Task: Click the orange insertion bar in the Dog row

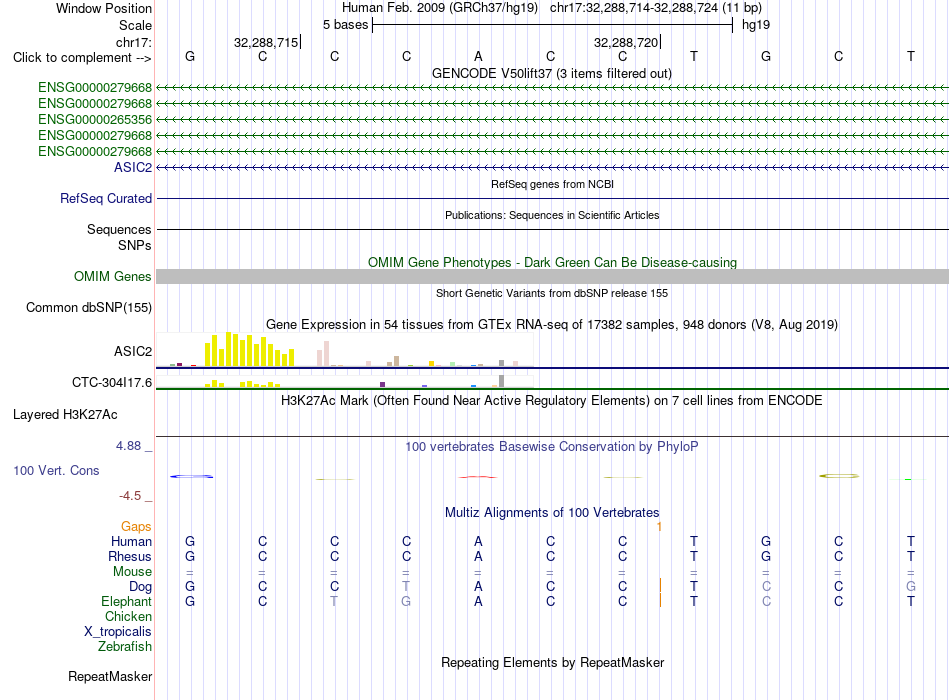Action: tap(660, 585)
